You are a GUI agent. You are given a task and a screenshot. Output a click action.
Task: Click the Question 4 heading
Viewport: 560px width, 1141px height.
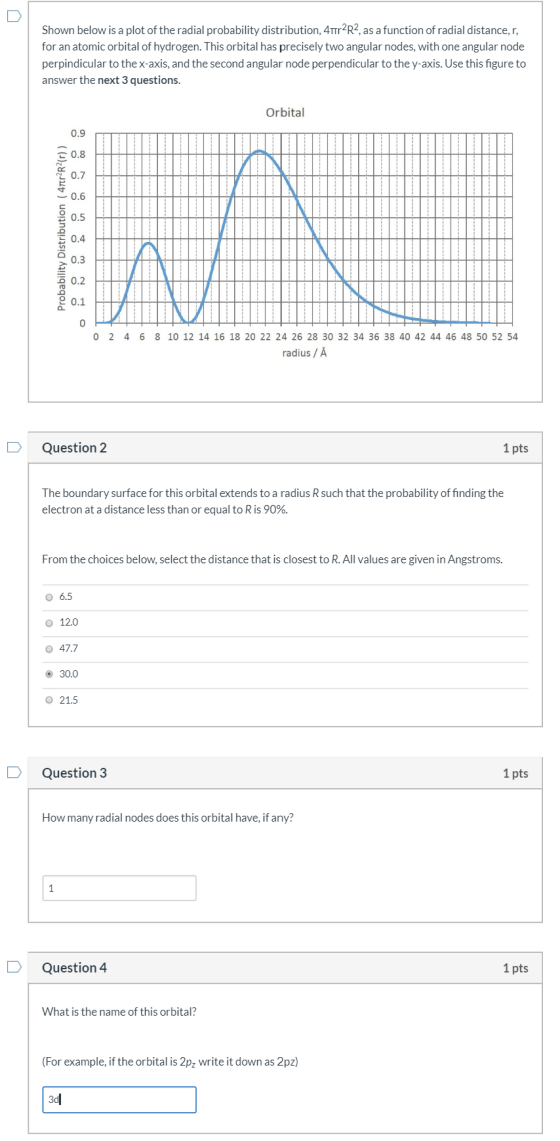[x=74, y=969]
